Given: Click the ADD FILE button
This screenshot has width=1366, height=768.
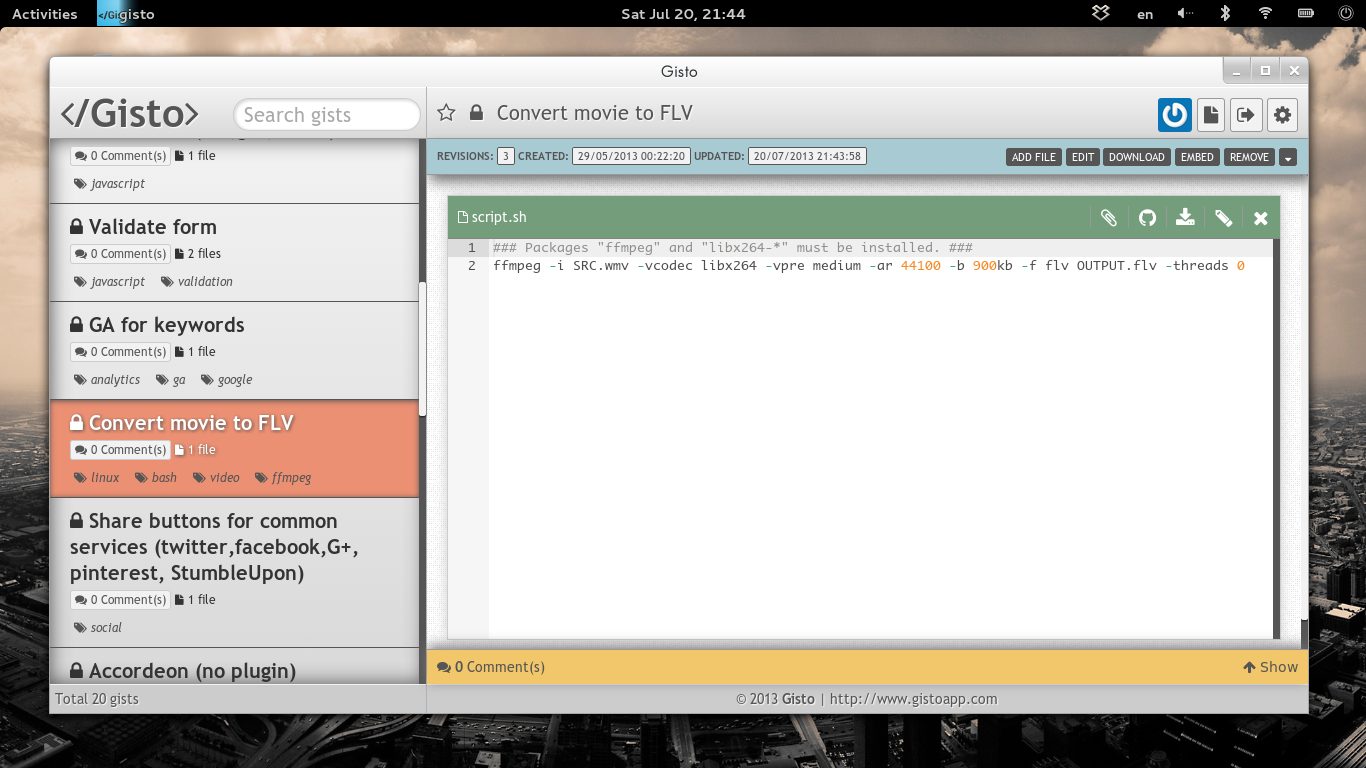Looking at the screenshot, I should pos(1034,157).
